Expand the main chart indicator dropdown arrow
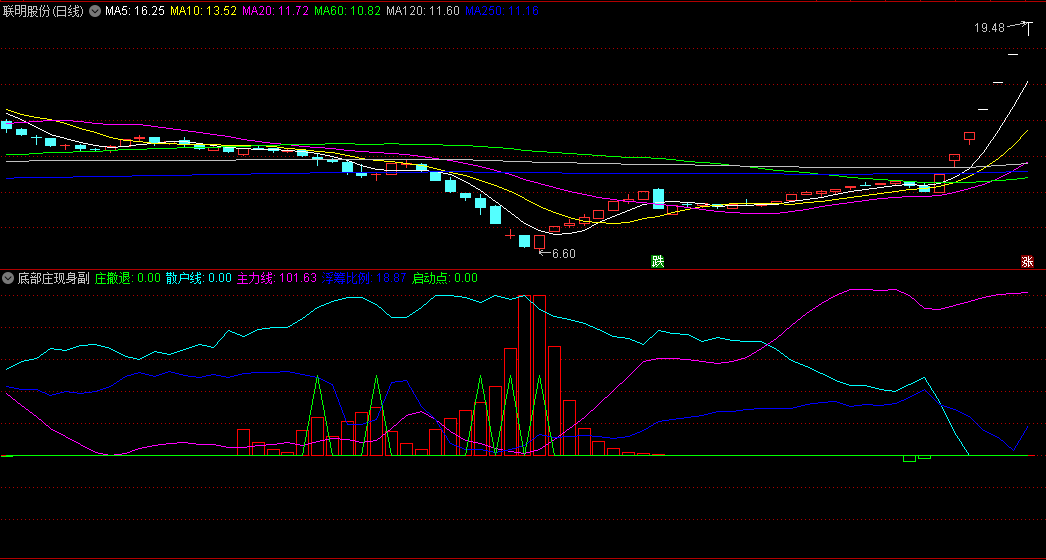This screenshot has height=560, width=1046. click(x=95, y=11)
